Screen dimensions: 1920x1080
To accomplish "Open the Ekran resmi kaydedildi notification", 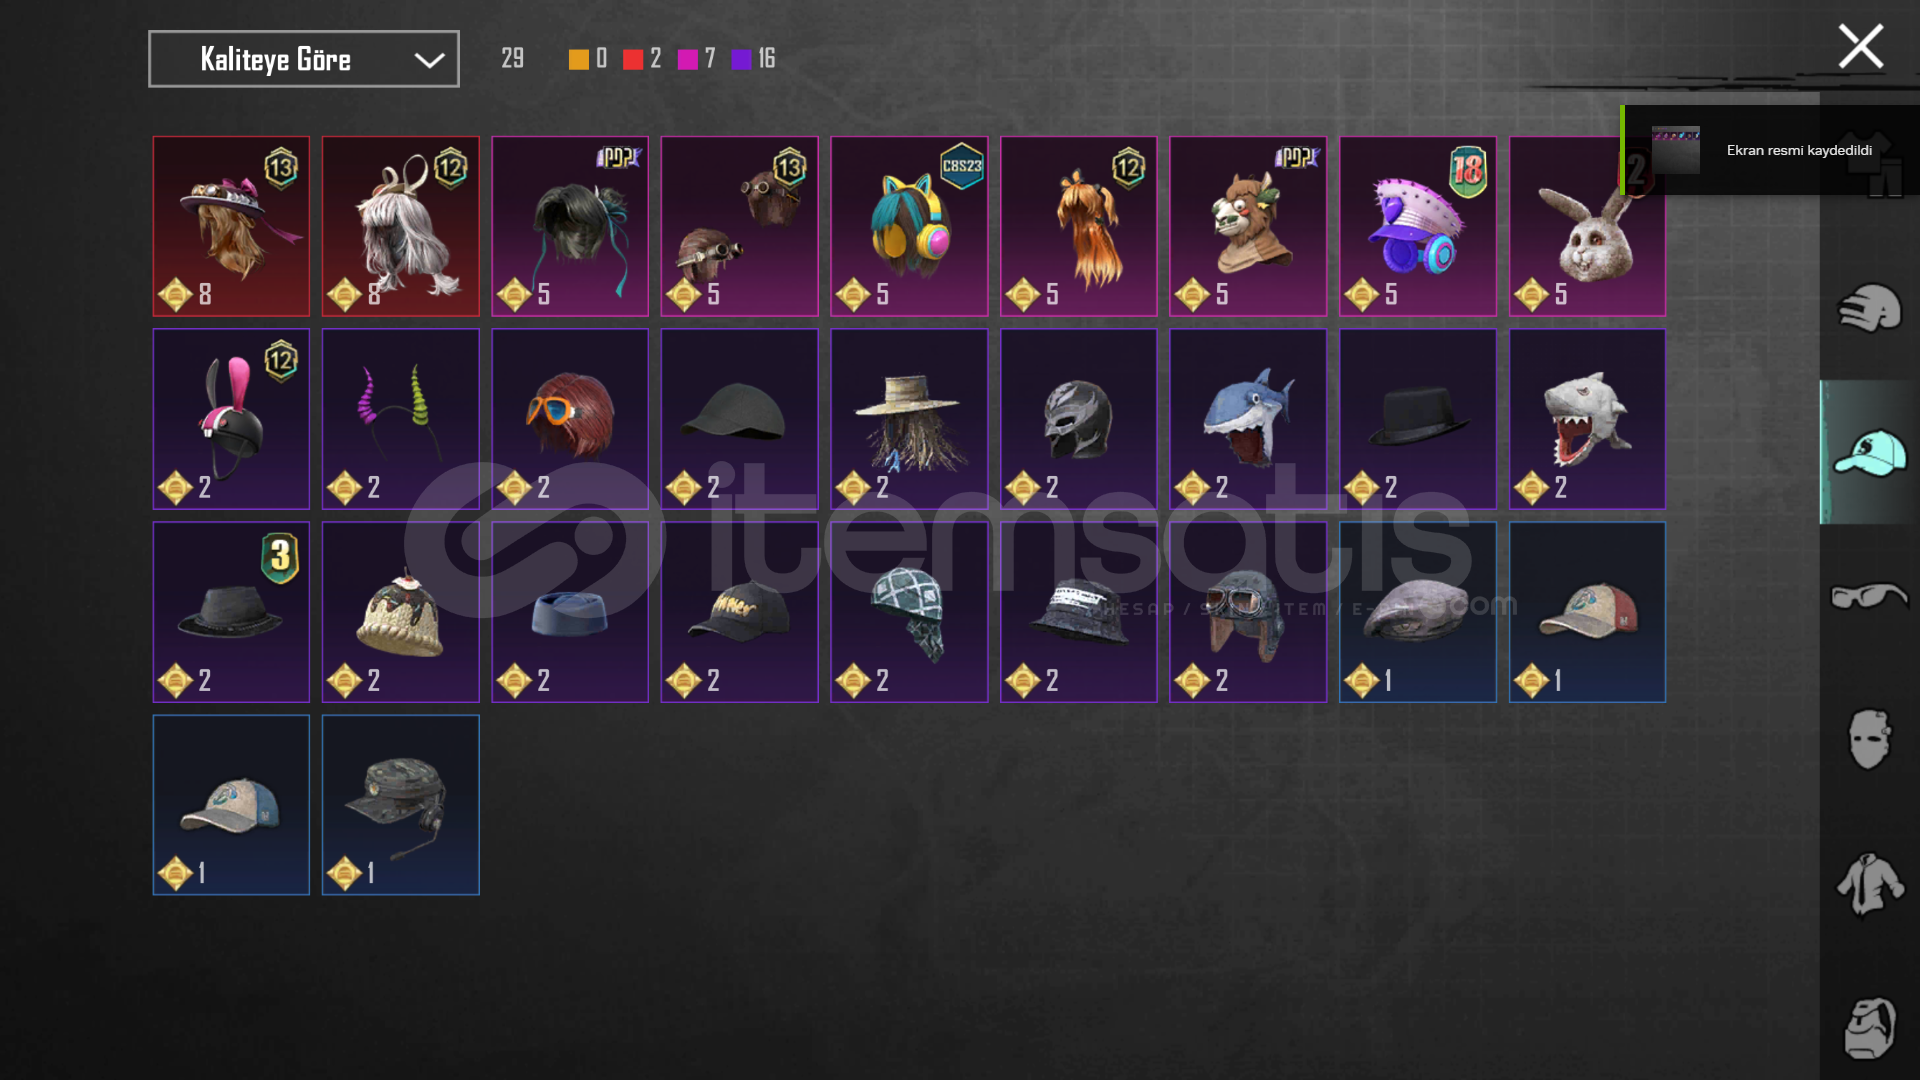I will click(x=1770, y=150).
